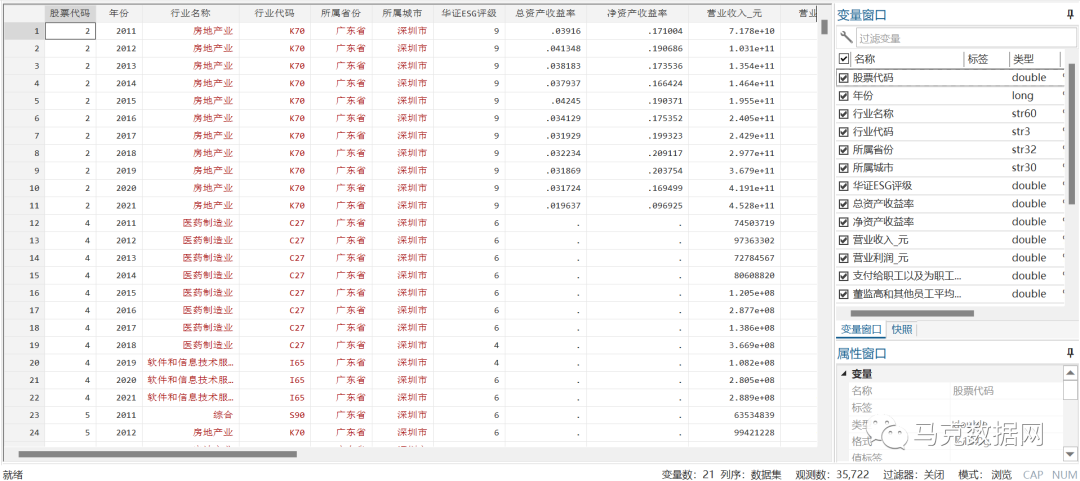This screenshot has width=1080, height=481.
Task: Uncheck the 董监高和其他员工平均 variable checkbox
Action: pos(844,294)
